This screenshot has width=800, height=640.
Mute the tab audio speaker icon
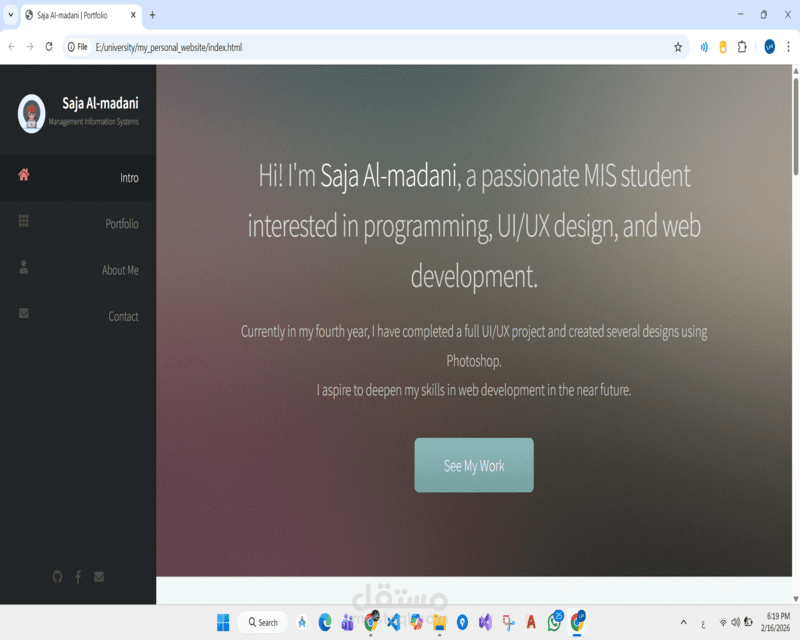pyautogui.click(x=704, y=46)
